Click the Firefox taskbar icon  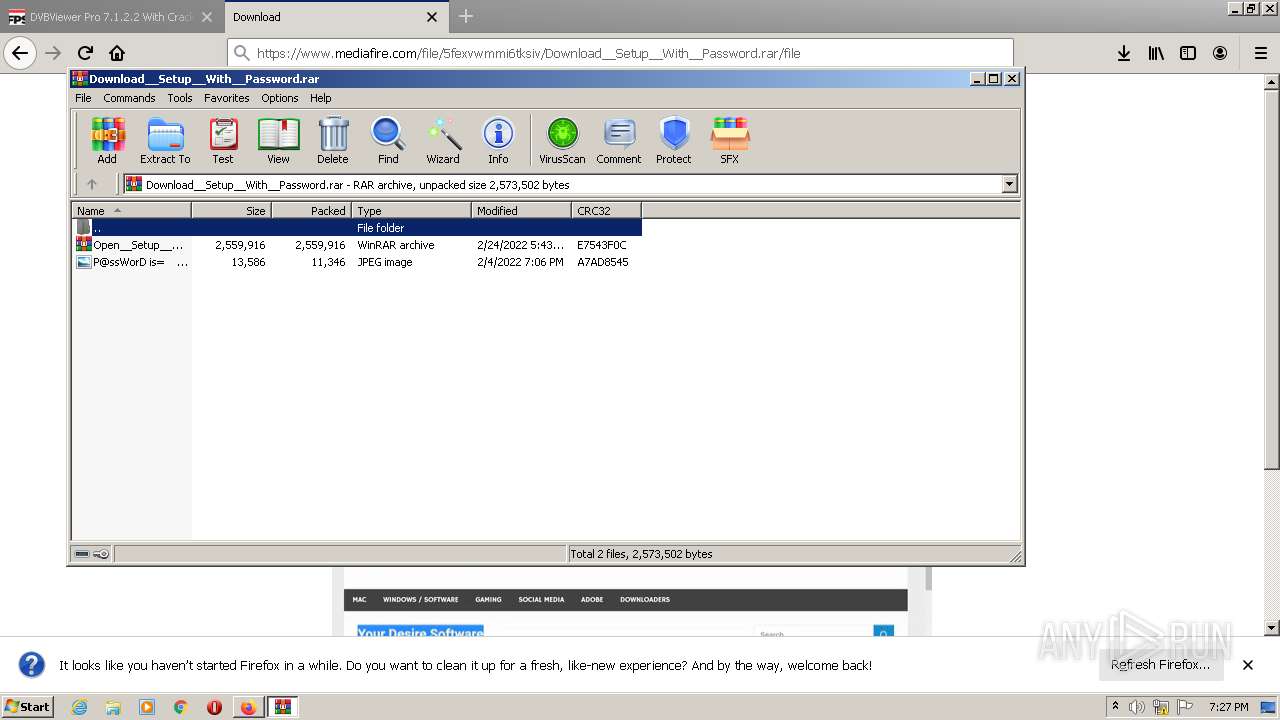tap(248, 707)
